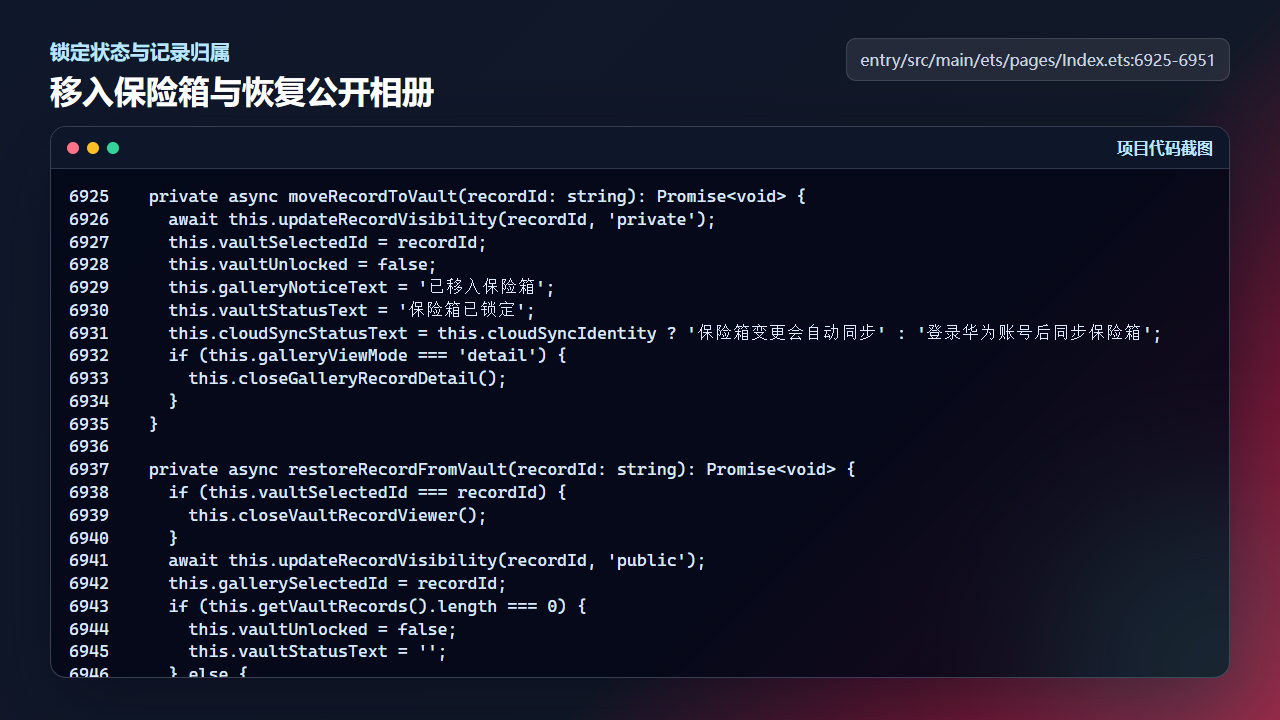Click the file path badge Index.ets:6925-6951
1280x720 pixels.
(x=1037, y=60)
